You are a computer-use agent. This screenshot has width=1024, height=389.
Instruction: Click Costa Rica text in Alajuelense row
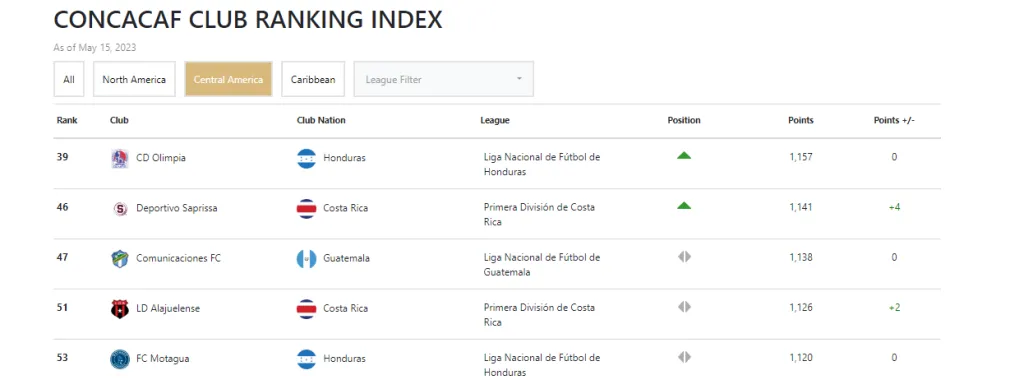click(x=345, y=309)
